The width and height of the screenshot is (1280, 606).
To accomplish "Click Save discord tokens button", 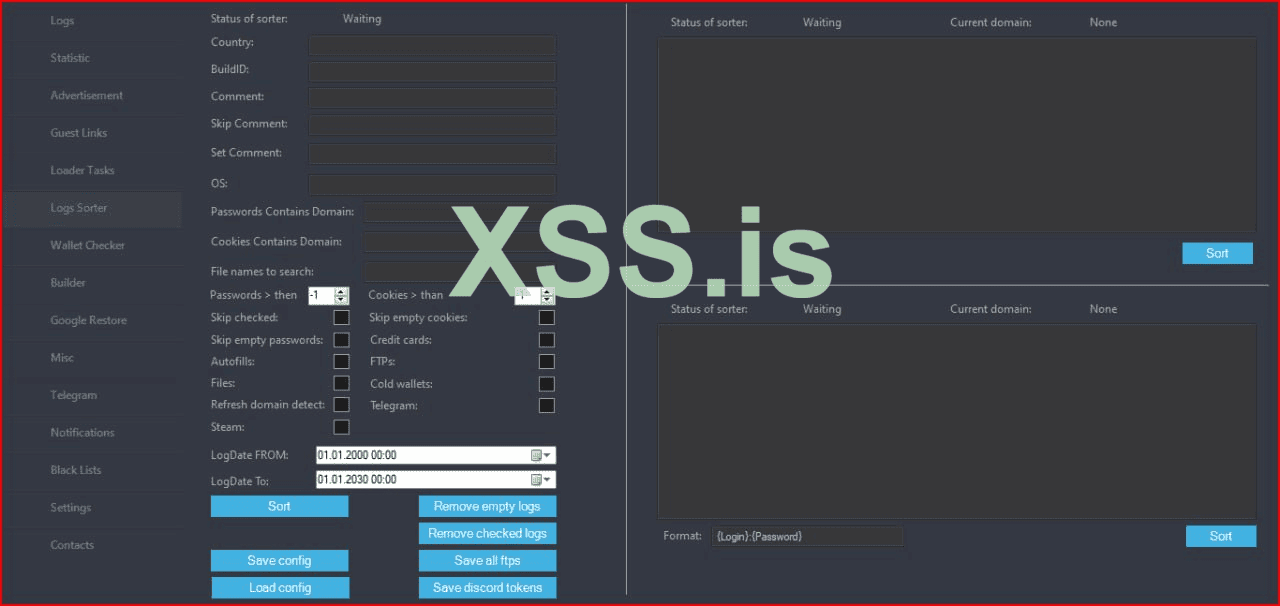I will [487, 587].
